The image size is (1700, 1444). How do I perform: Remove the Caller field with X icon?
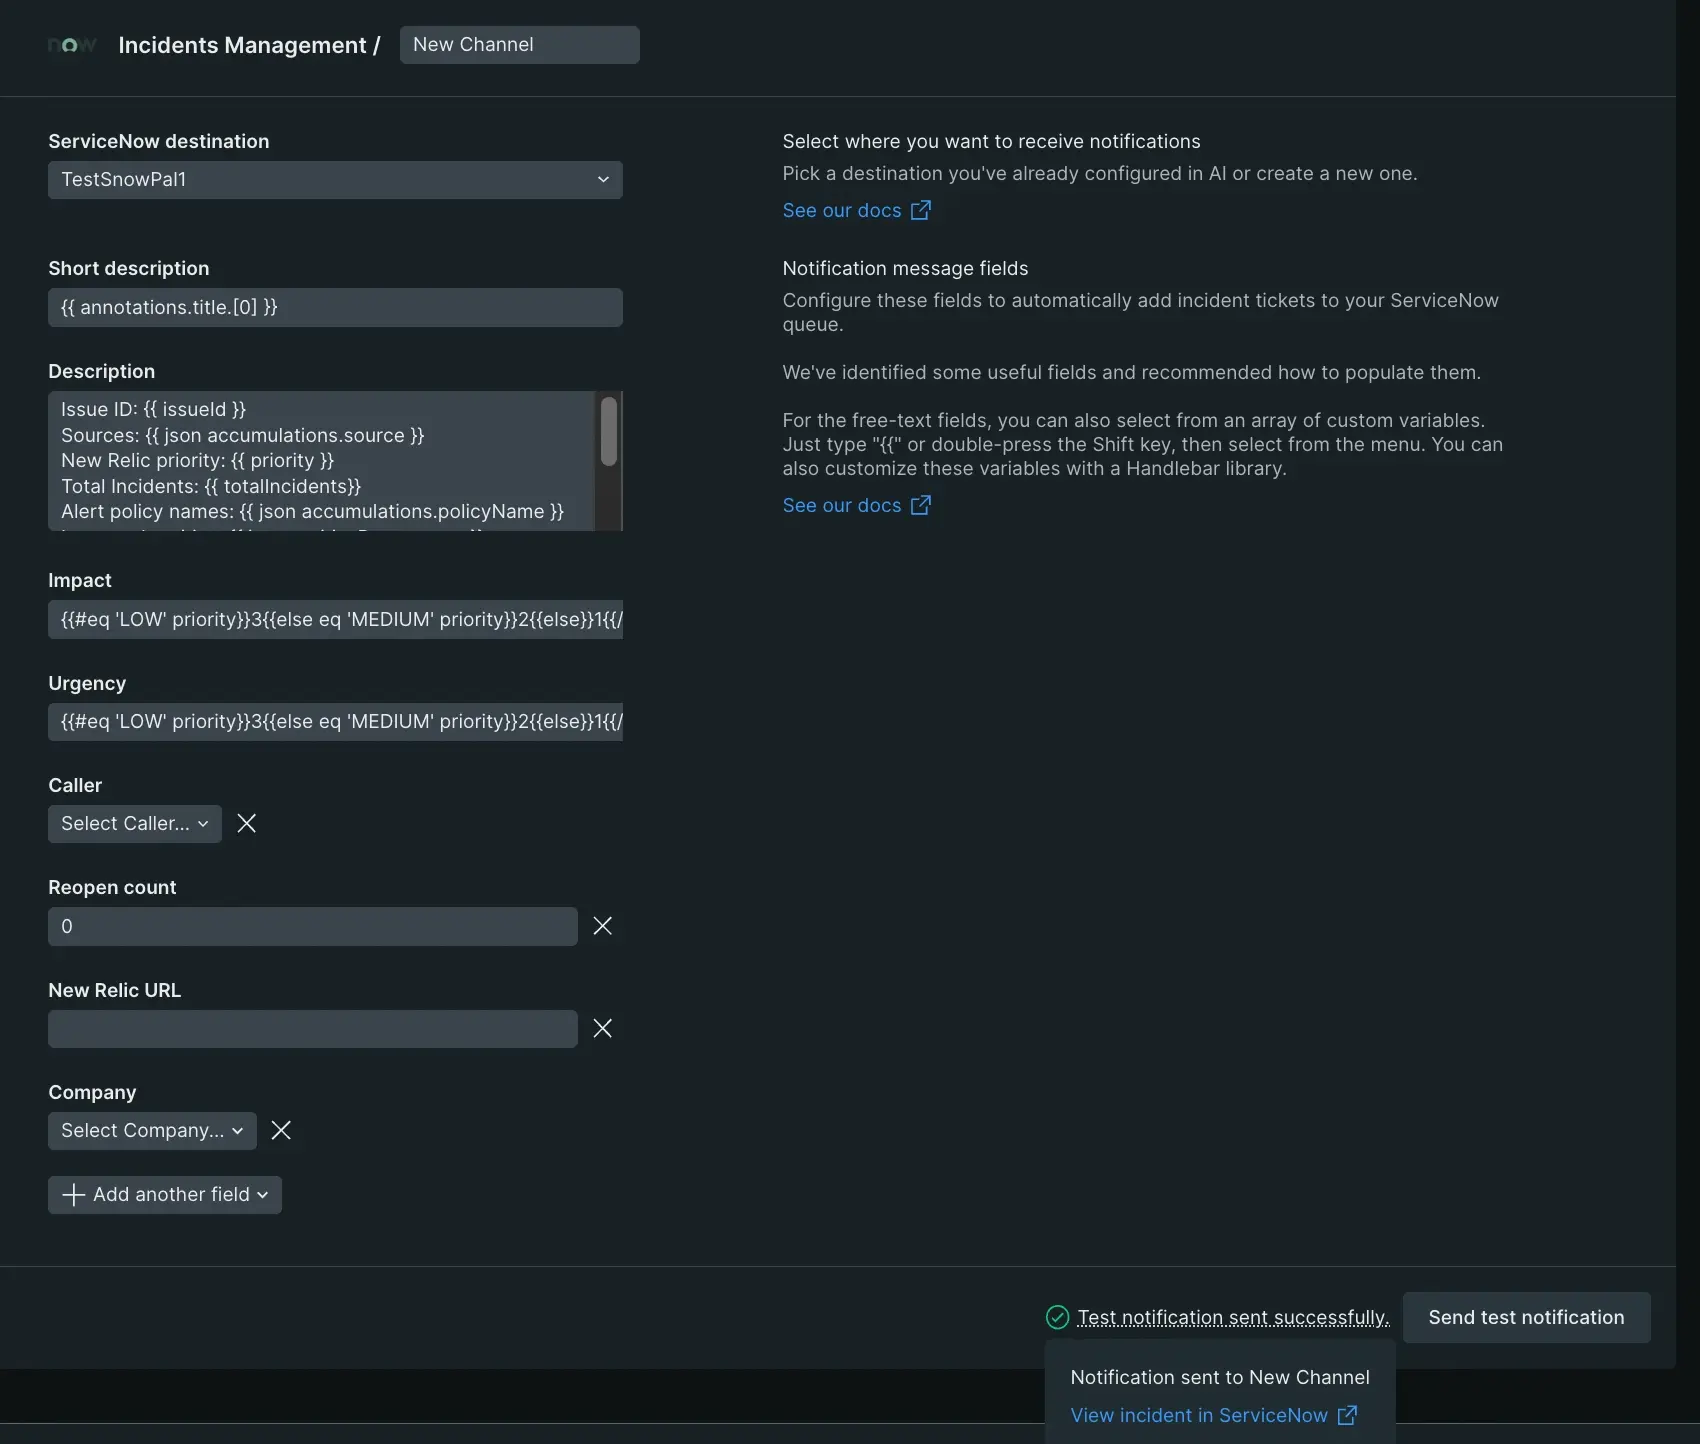(247, 823)
